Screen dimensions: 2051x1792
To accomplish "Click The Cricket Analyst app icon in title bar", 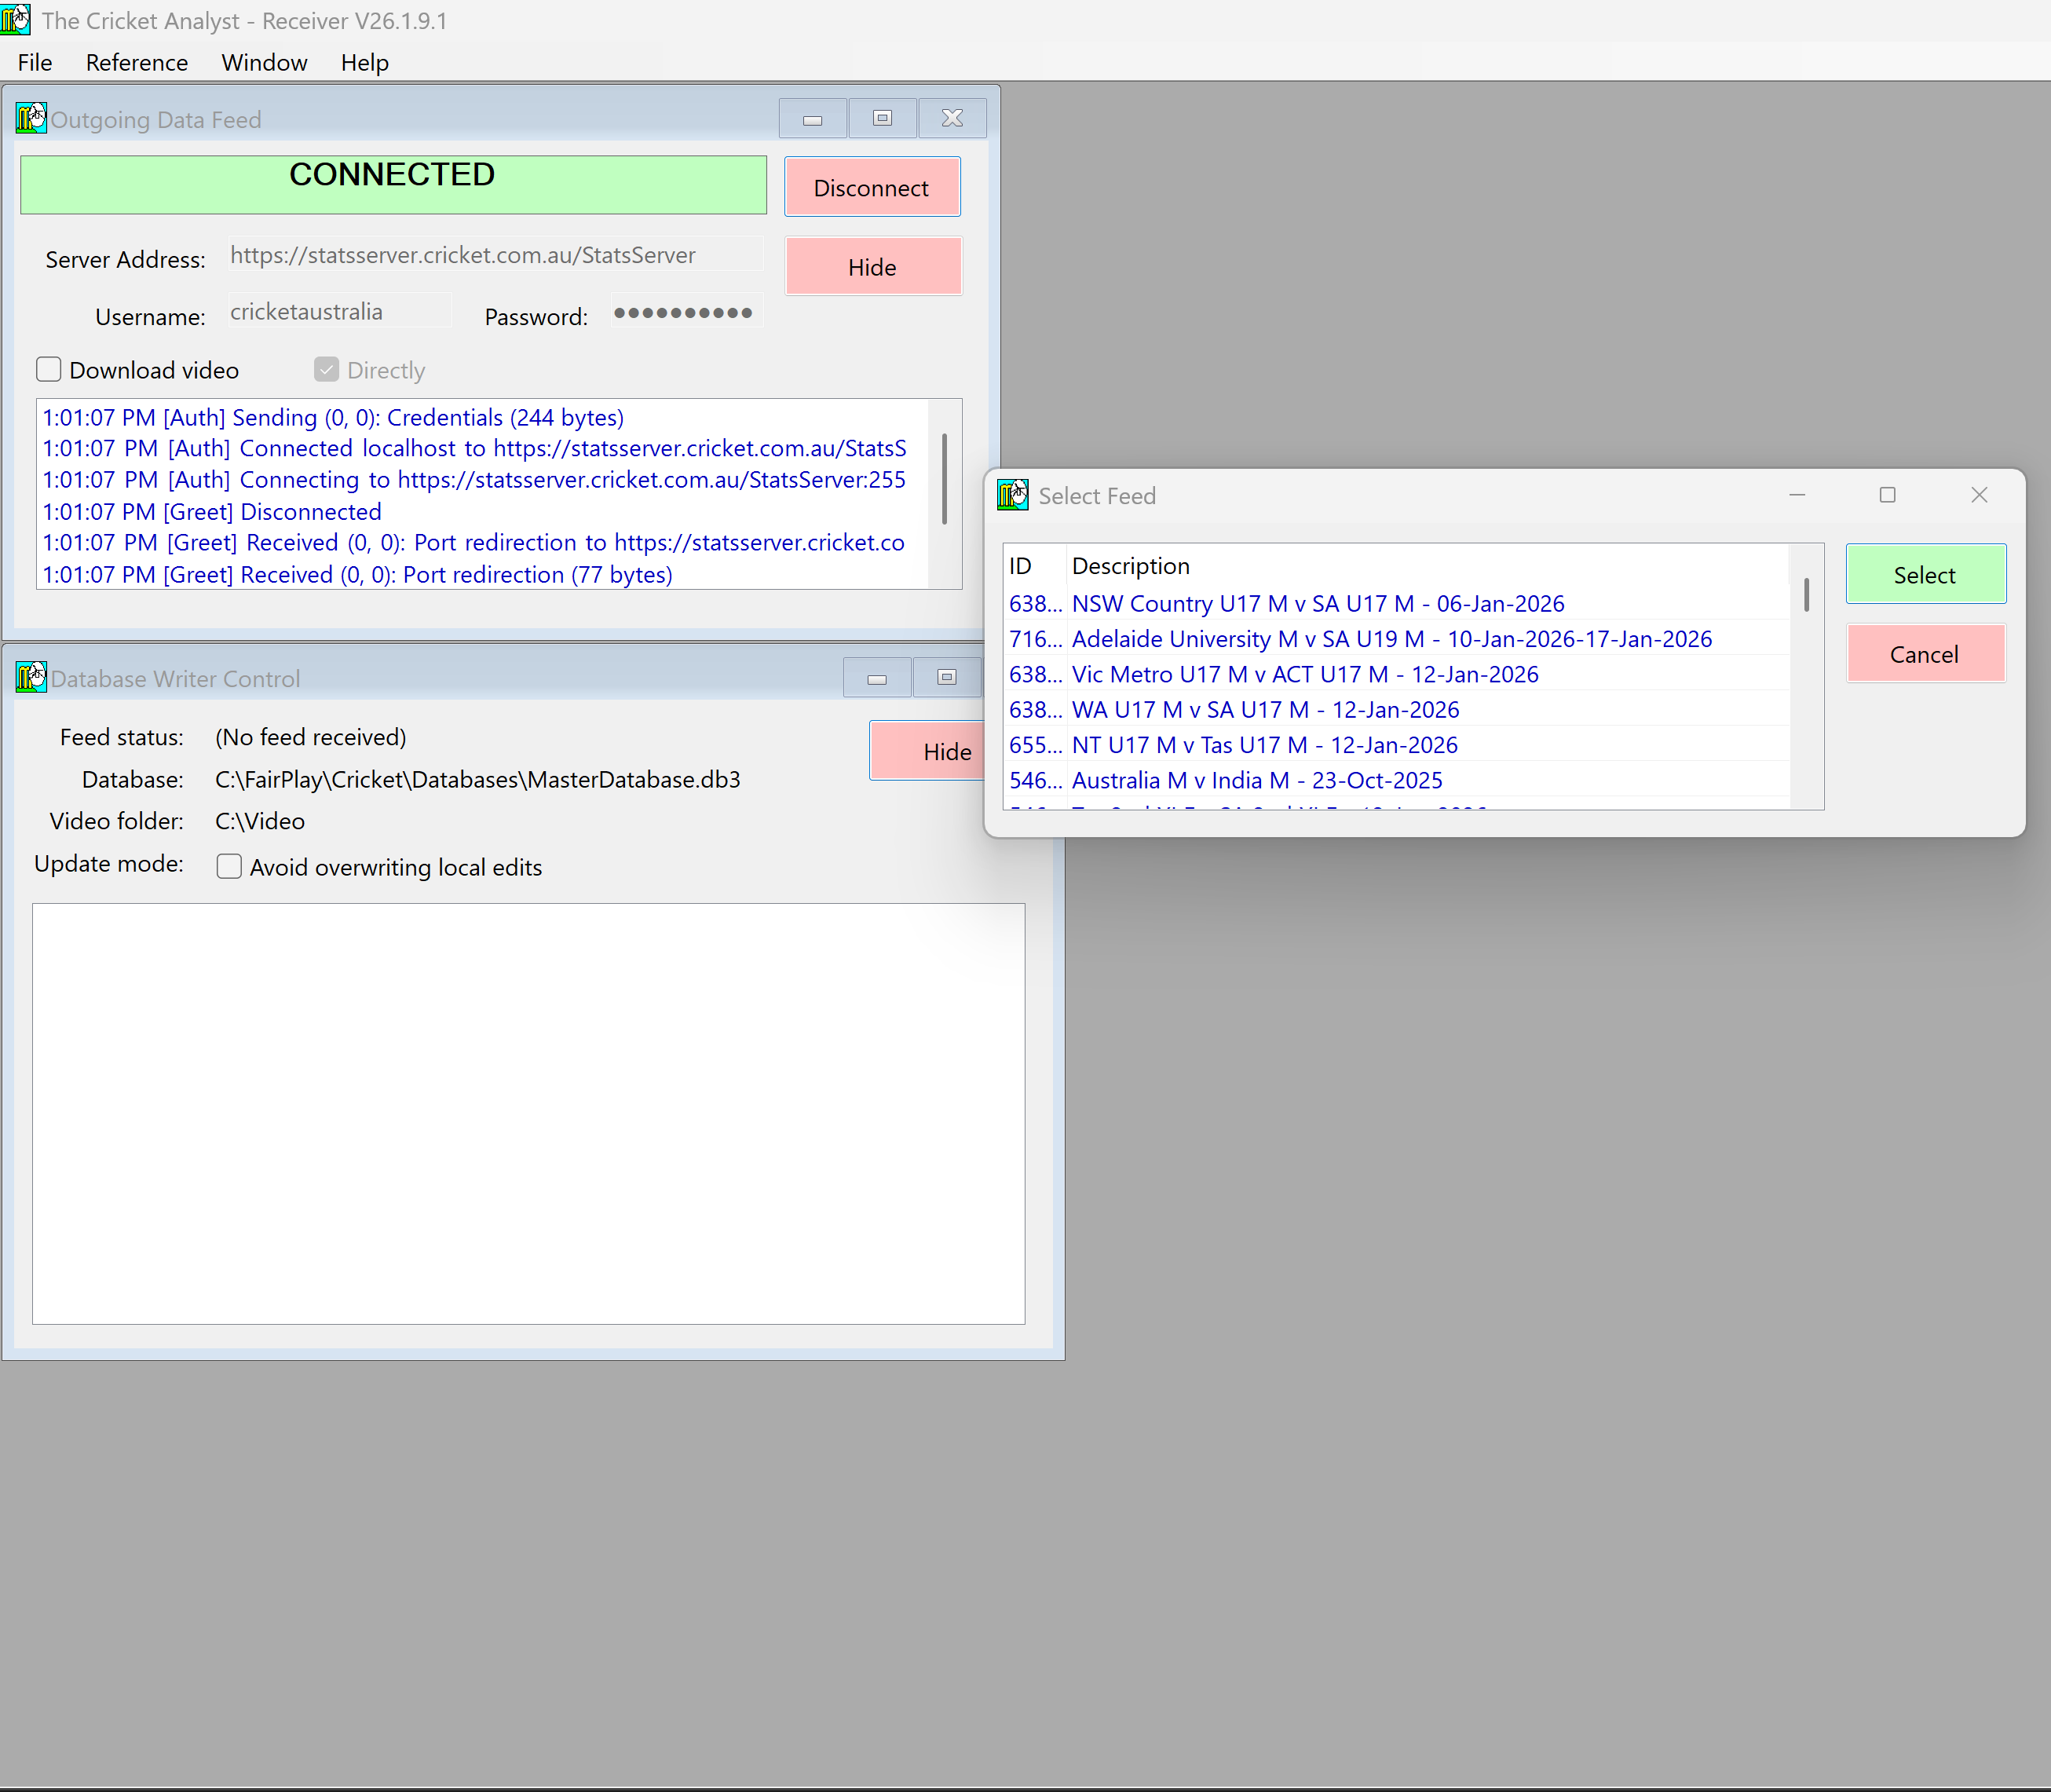I will click(x=16, y=19).
